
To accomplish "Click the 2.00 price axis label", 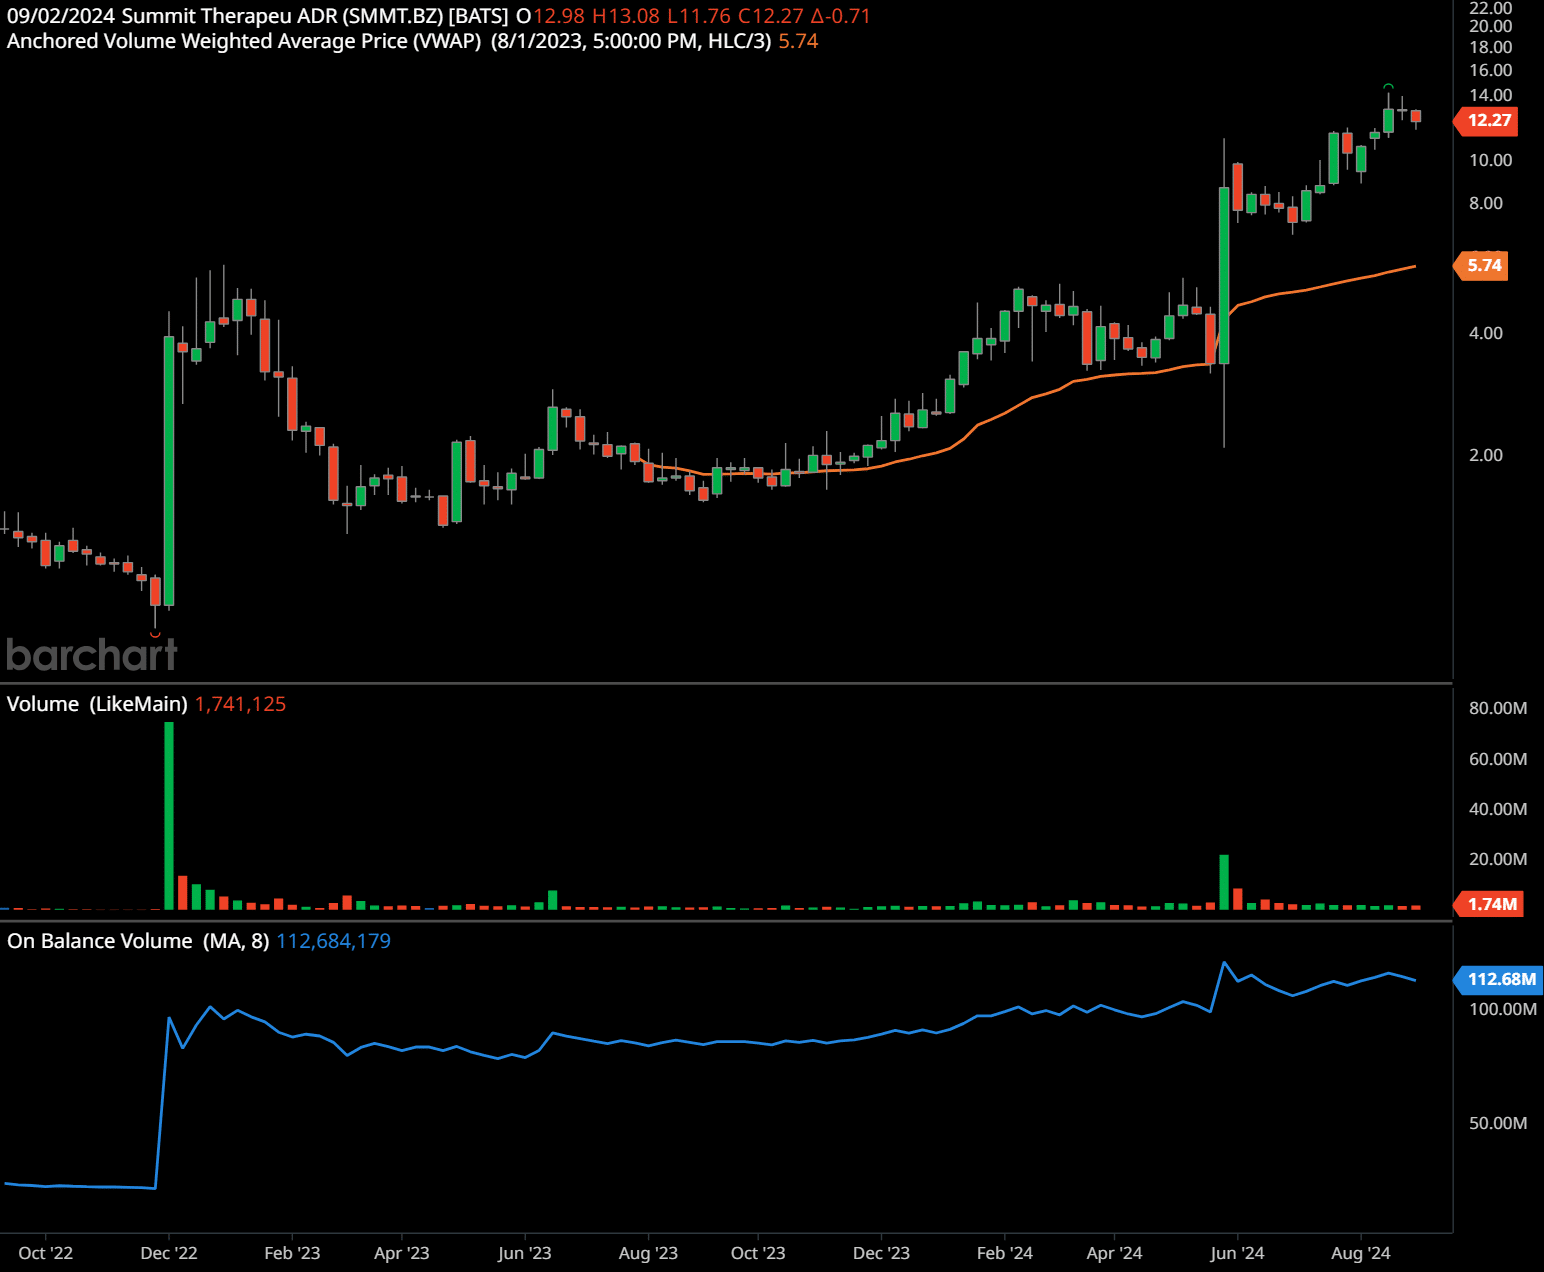I will click(x=1486, y=455).
